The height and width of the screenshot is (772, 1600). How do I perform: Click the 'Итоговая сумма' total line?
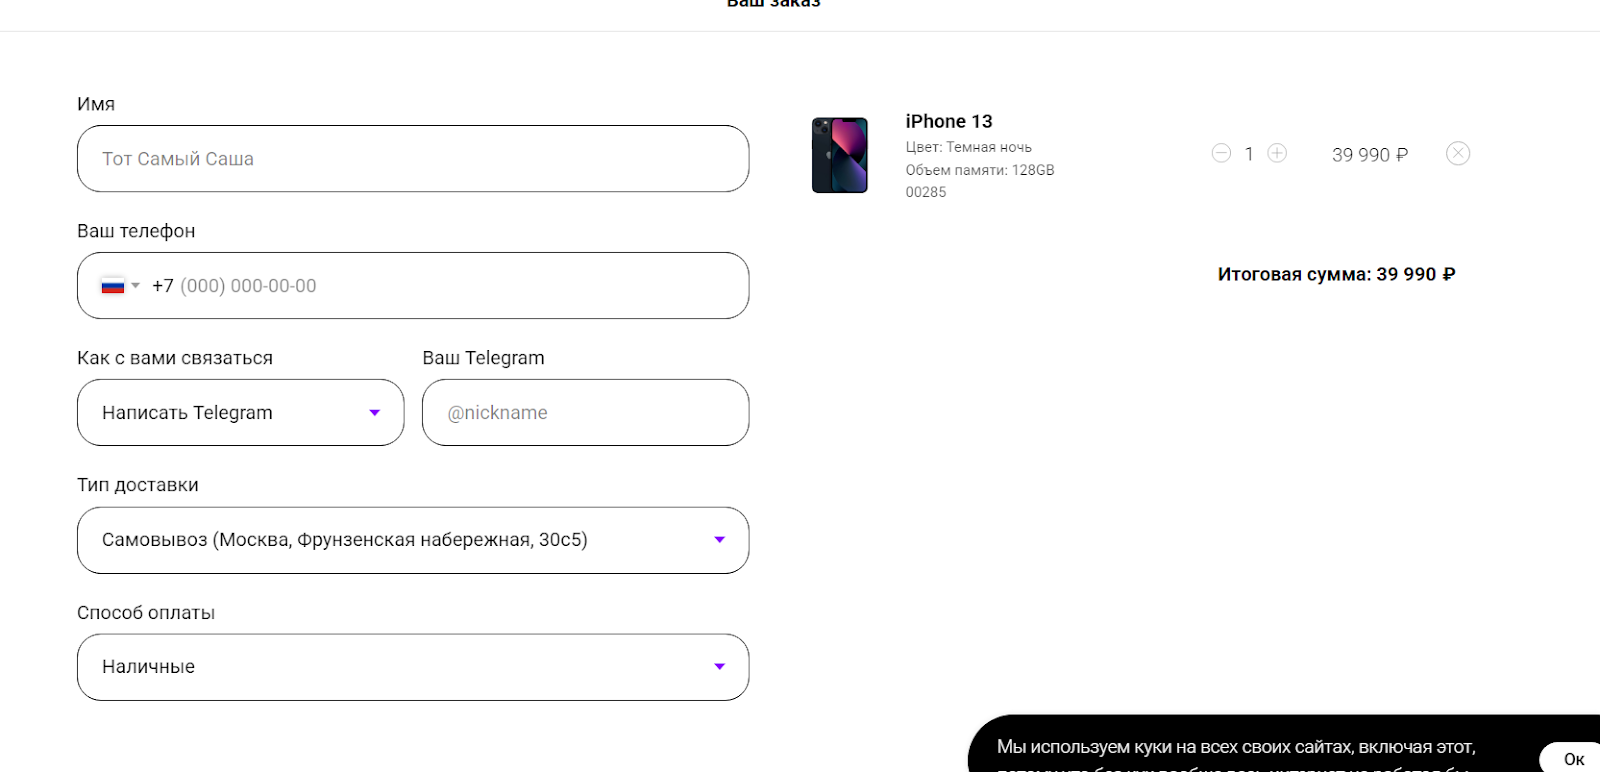pos(1336,274)
